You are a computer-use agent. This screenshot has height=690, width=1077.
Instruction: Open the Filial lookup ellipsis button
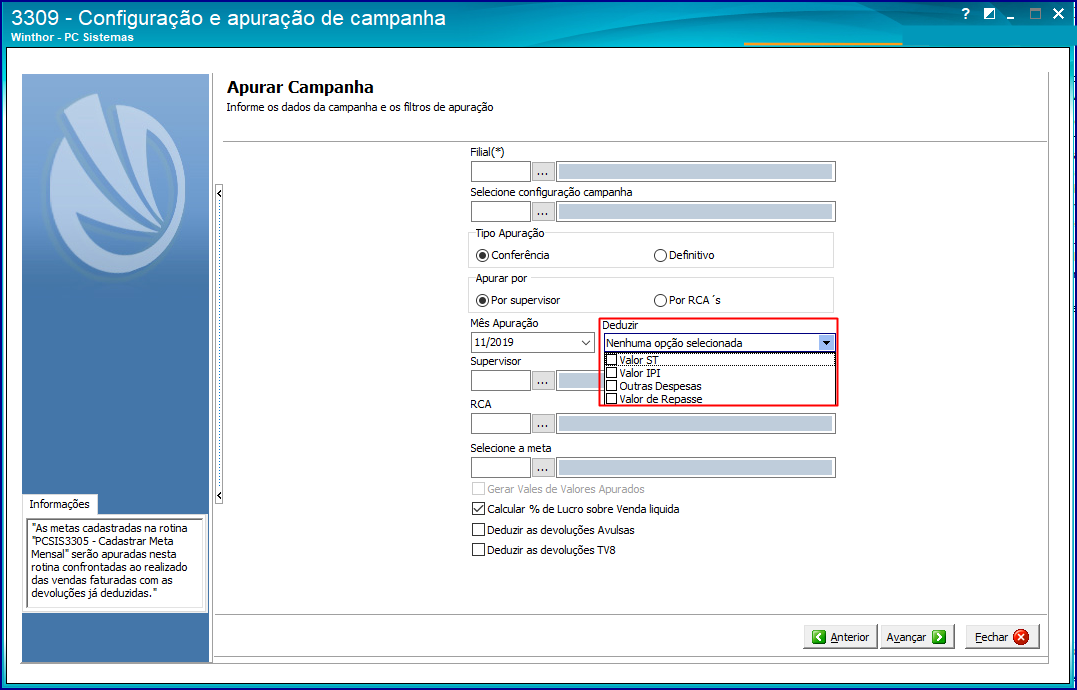(x=543, y=172)
